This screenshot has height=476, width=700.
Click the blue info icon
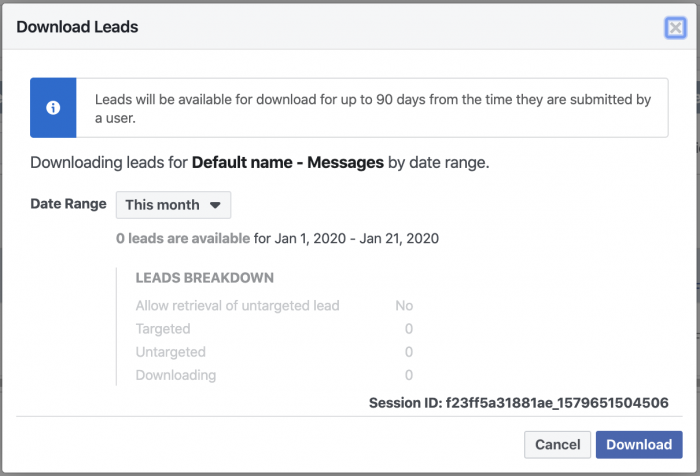pyautogui.click(x=53, y=108)
